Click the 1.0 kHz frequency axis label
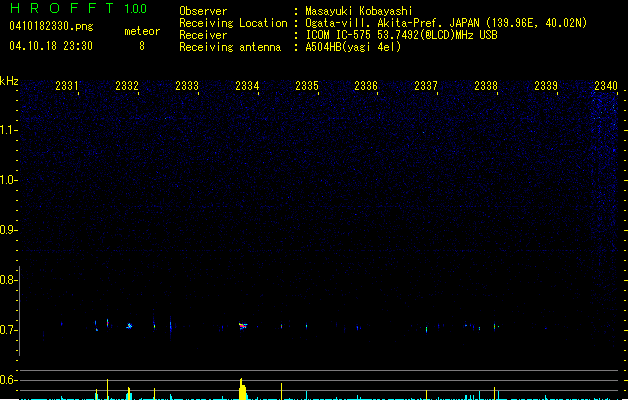The height and width of the screenshot is (400, 629). click(8, 180)
